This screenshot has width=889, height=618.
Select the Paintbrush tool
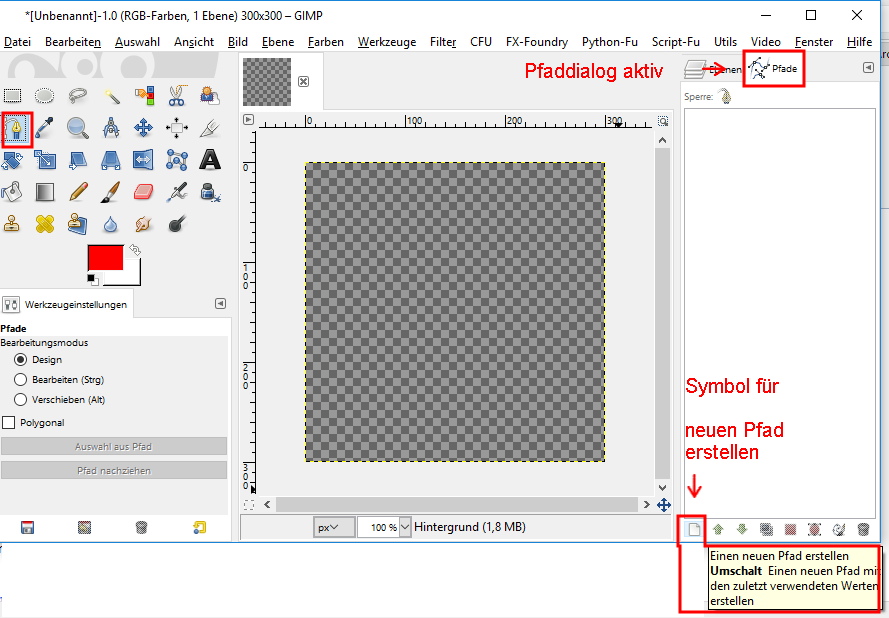point(111,192)
